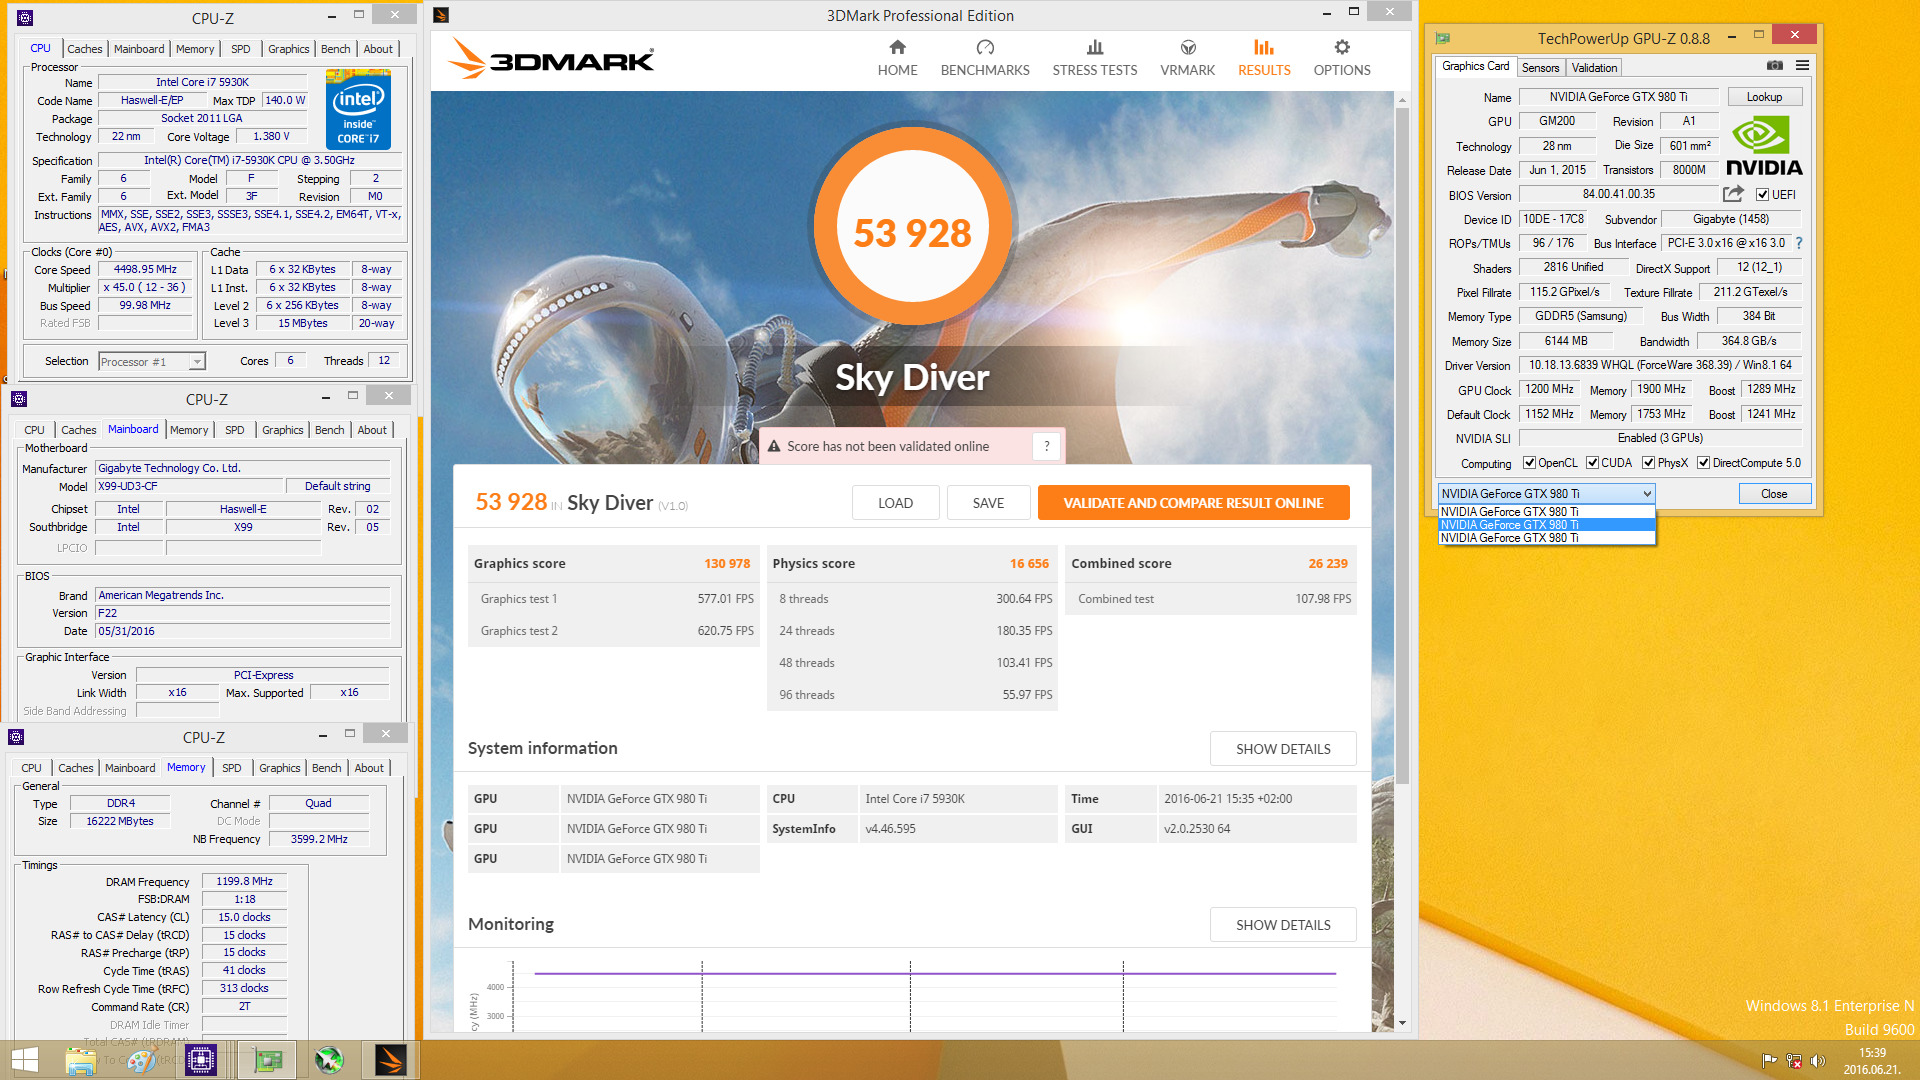Open the 3DMark Home section
Viewport: 1920px width, 1080px height.
pyautogui.click(x=897, y=58)
